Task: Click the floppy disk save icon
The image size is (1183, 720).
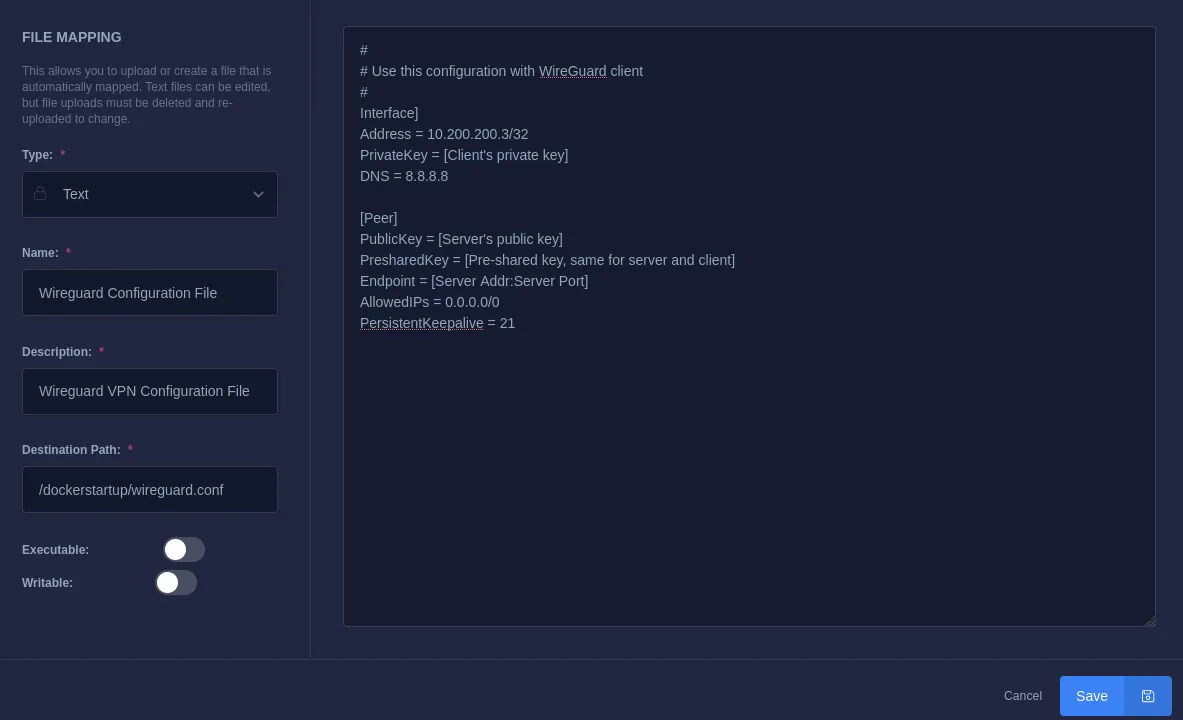Action: (1148, 696)
